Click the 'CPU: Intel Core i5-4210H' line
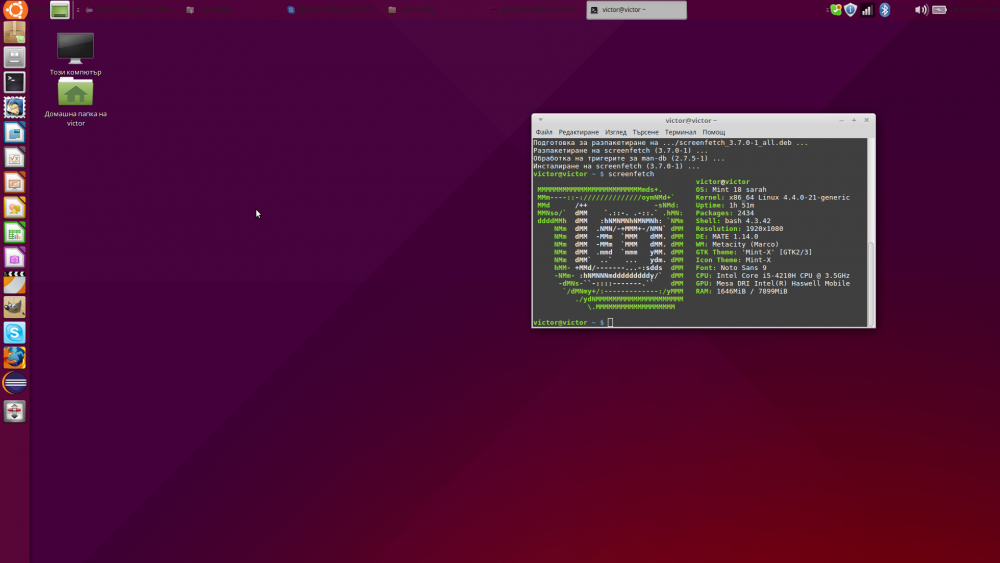The image size is (1000, 563). 772,275
